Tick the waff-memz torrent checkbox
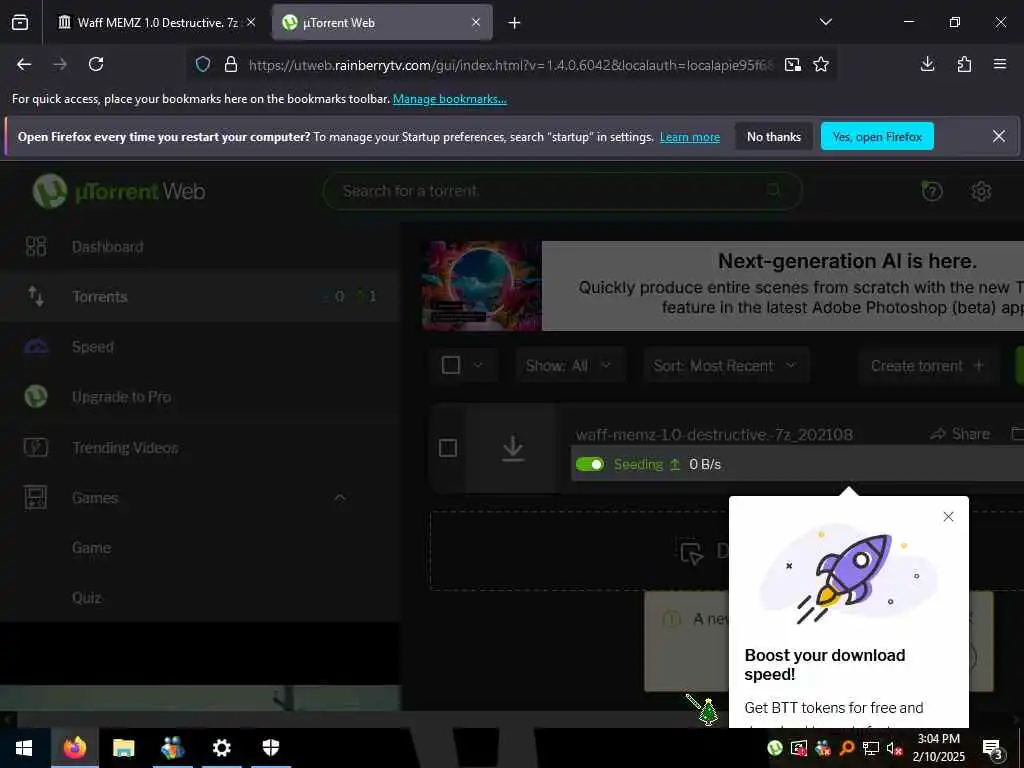Image resolution: width=1024 pixels, height=768 pixels. pos(448,448)
